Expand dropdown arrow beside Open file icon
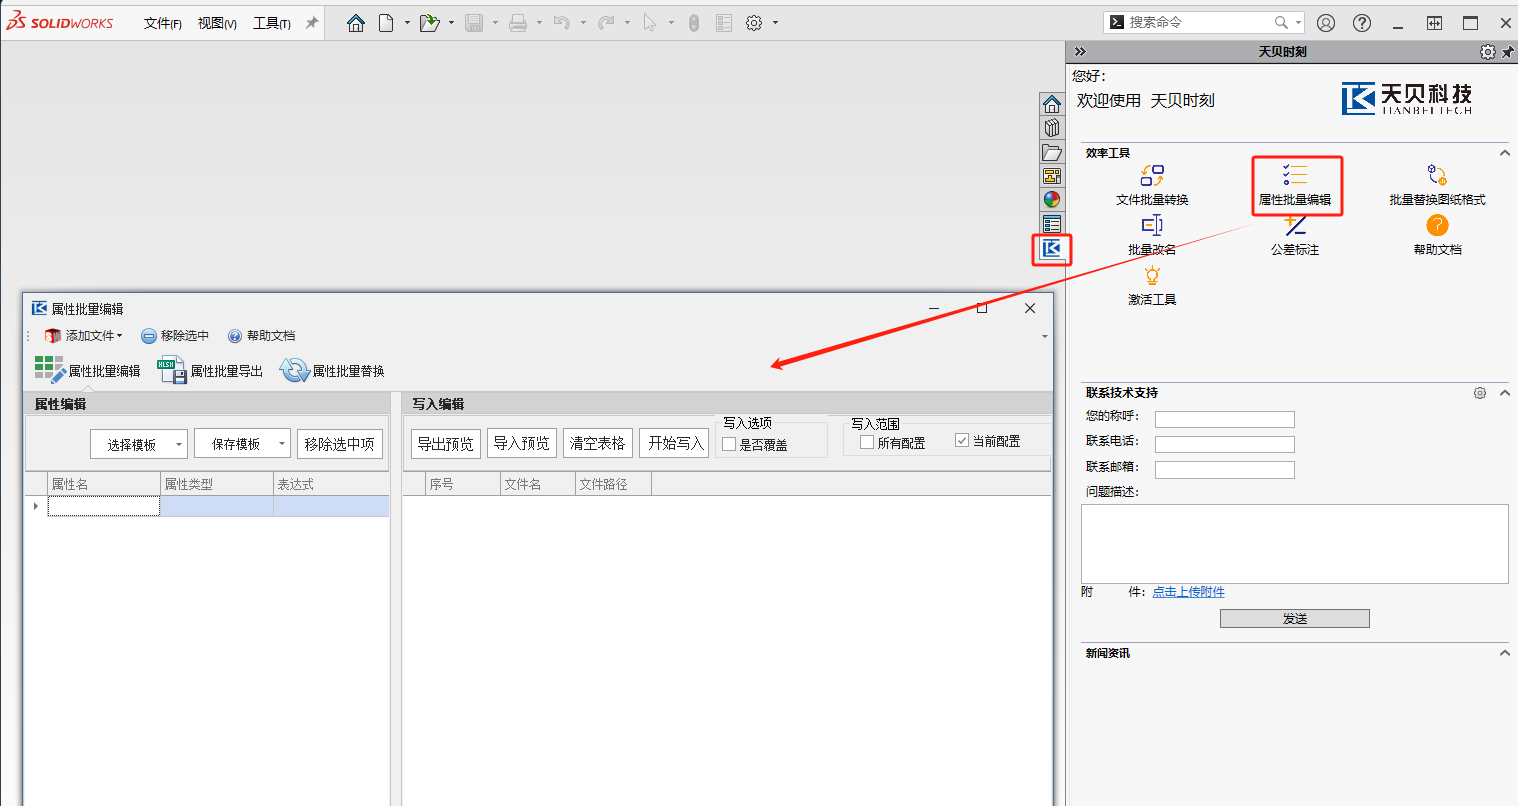The height and width of the screenshot is (806, 1518). tap(451, 23)
